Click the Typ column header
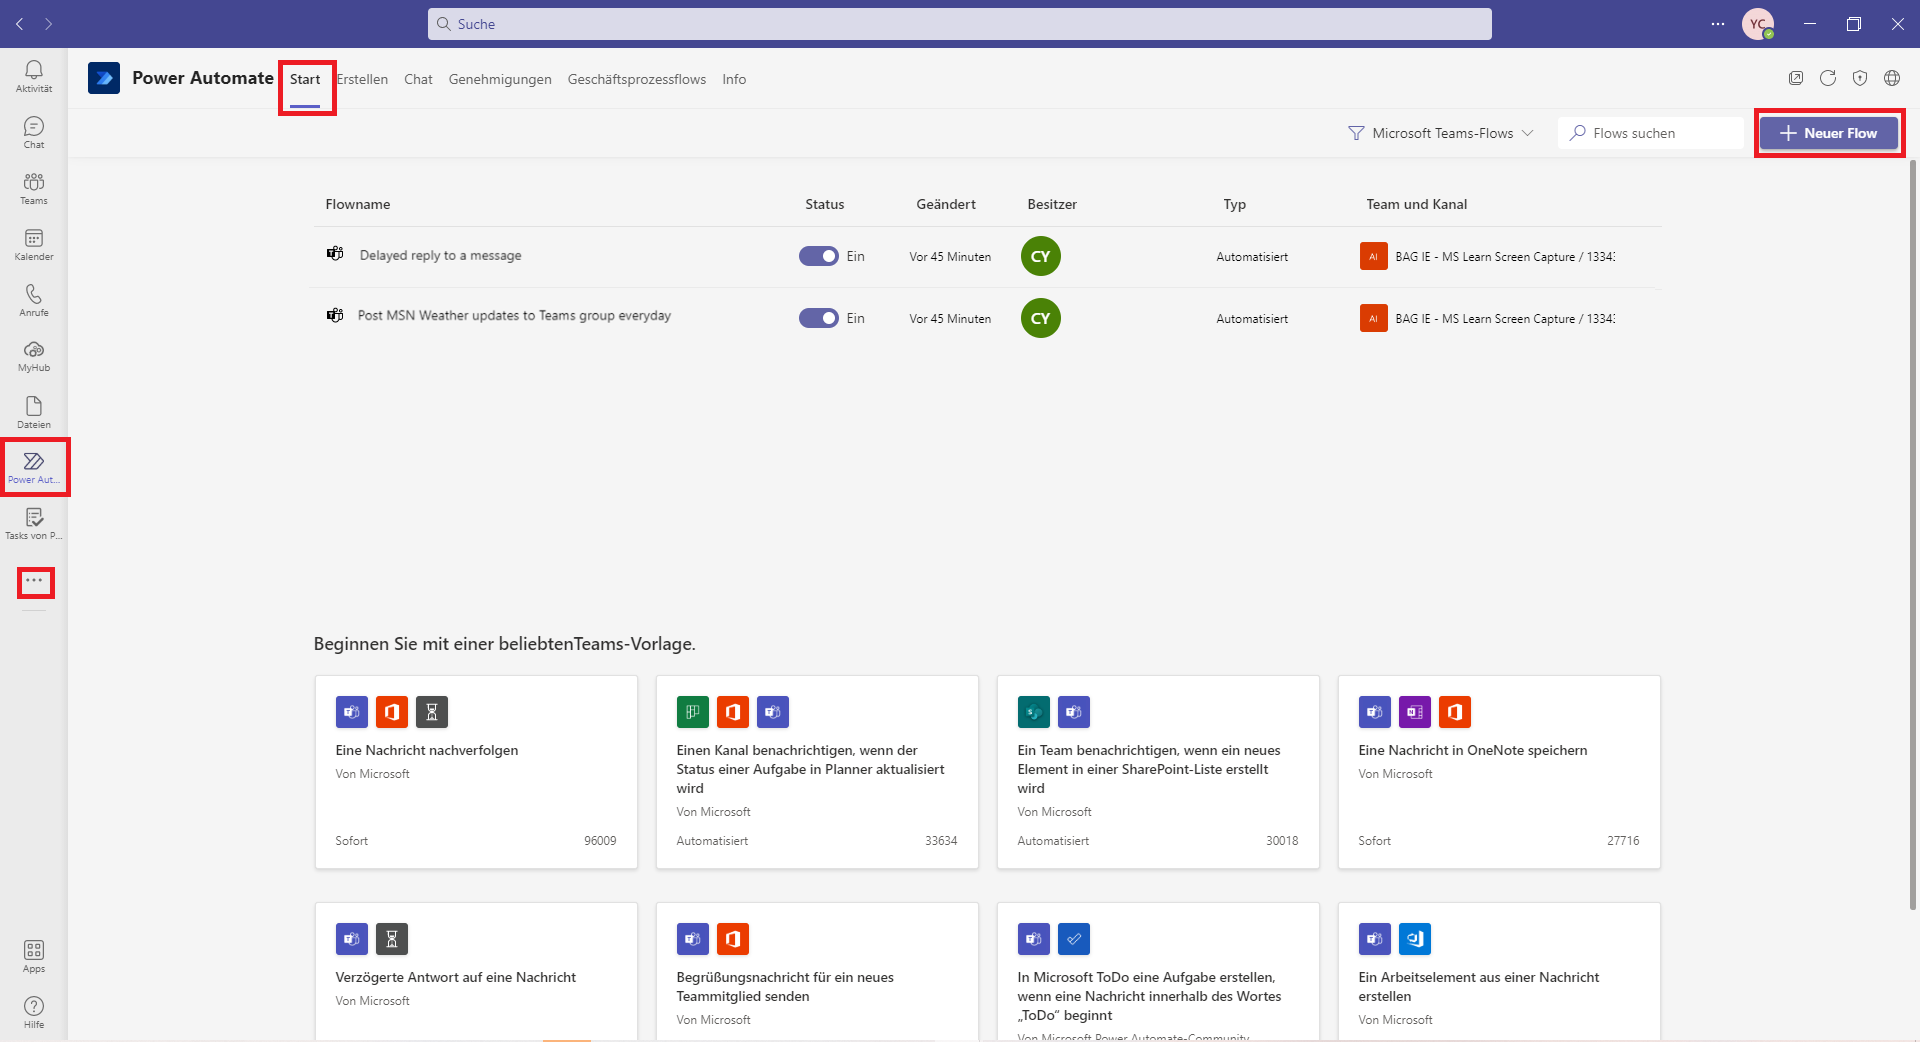 coord(1235,204)
